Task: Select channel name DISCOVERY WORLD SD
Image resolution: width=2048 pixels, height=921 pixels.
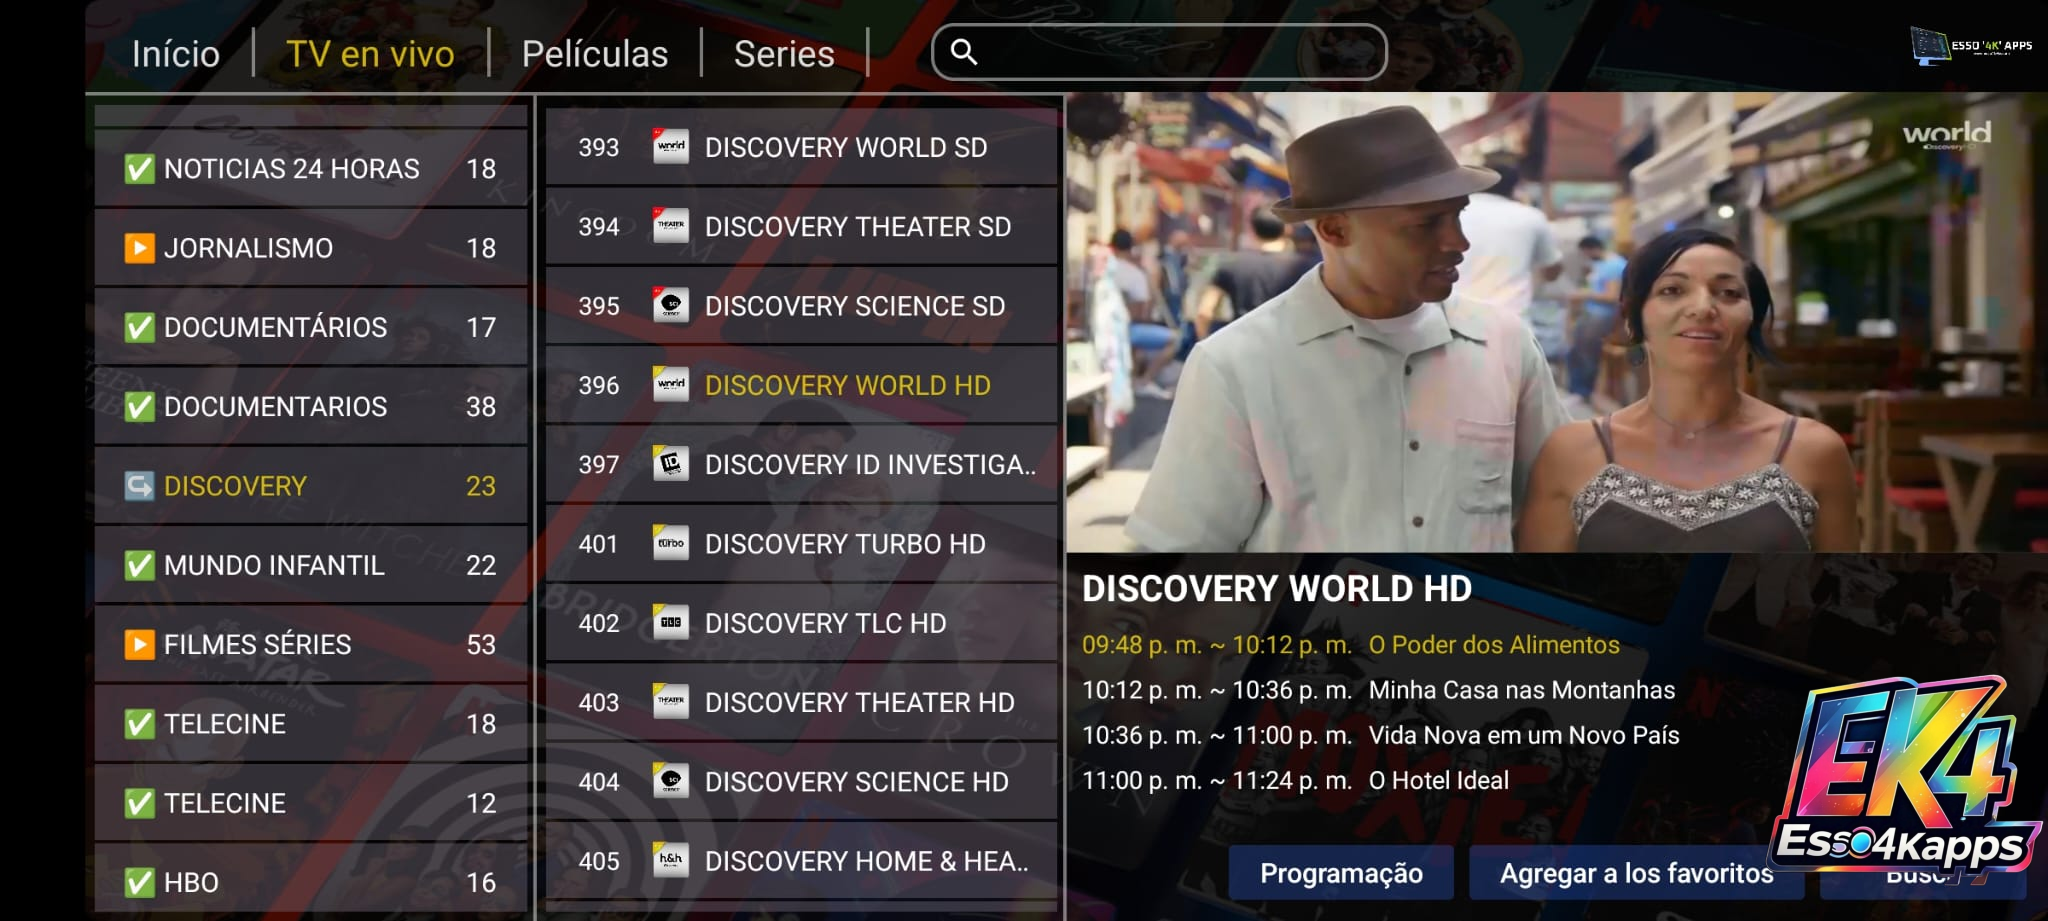Action: (846, 147)
